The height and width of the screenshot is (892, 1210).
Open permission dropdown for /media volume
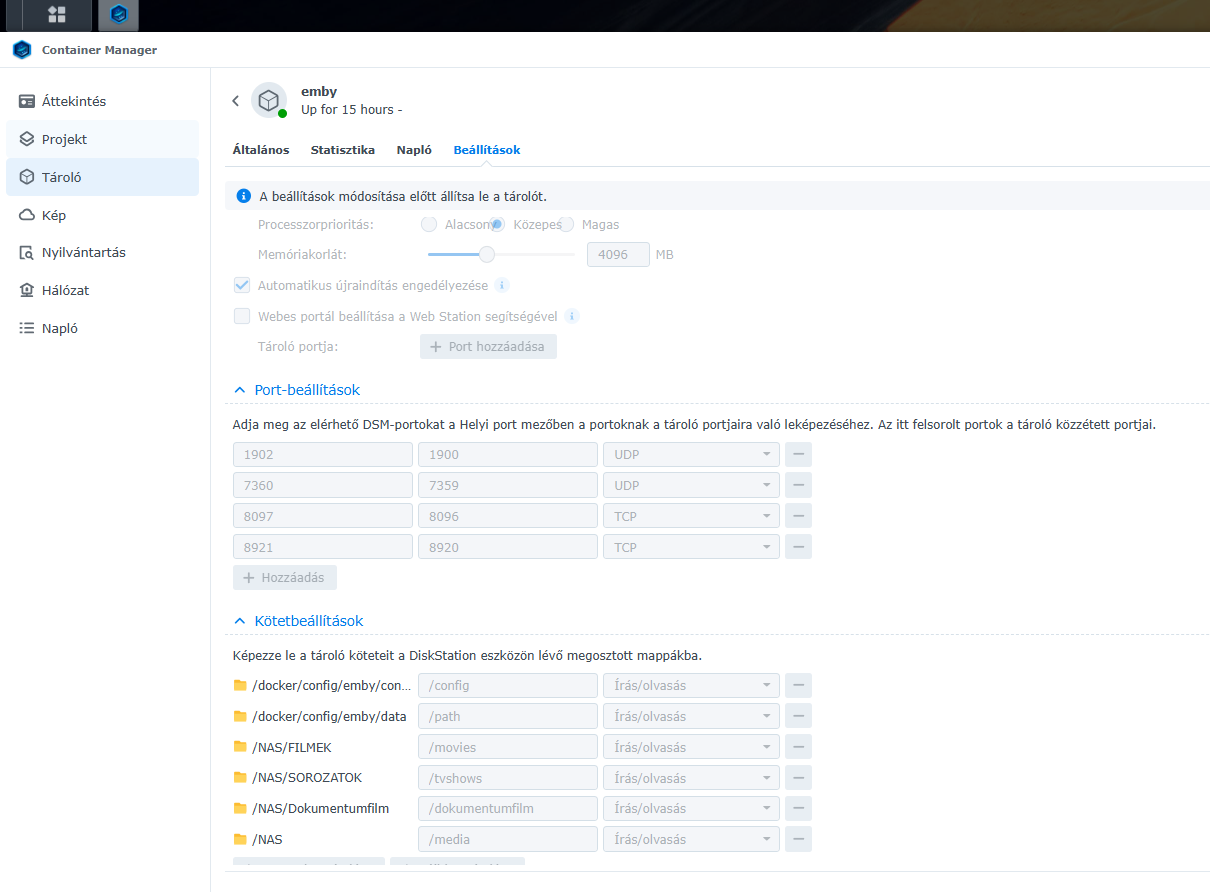691,840
